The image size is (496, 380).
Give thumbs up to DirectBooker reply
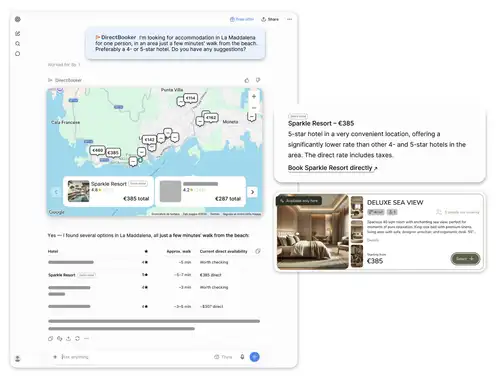[247, 80]
